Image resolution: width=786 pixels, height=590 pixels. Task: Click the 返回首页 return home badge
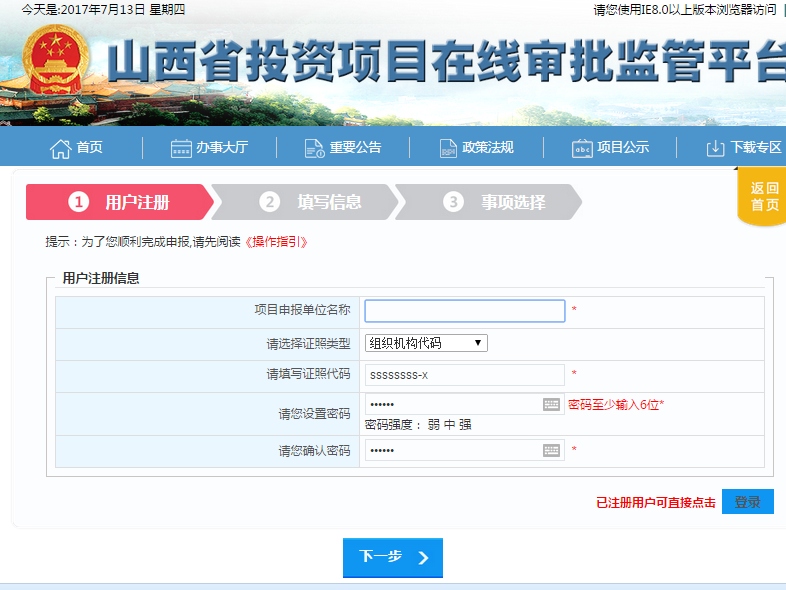pyautogui.click(x=764, y=197)
